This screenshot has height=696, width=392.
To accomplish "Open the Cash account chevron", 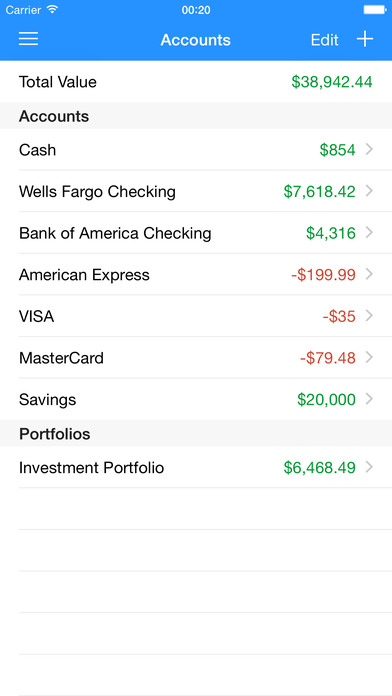I will (369, 150).
